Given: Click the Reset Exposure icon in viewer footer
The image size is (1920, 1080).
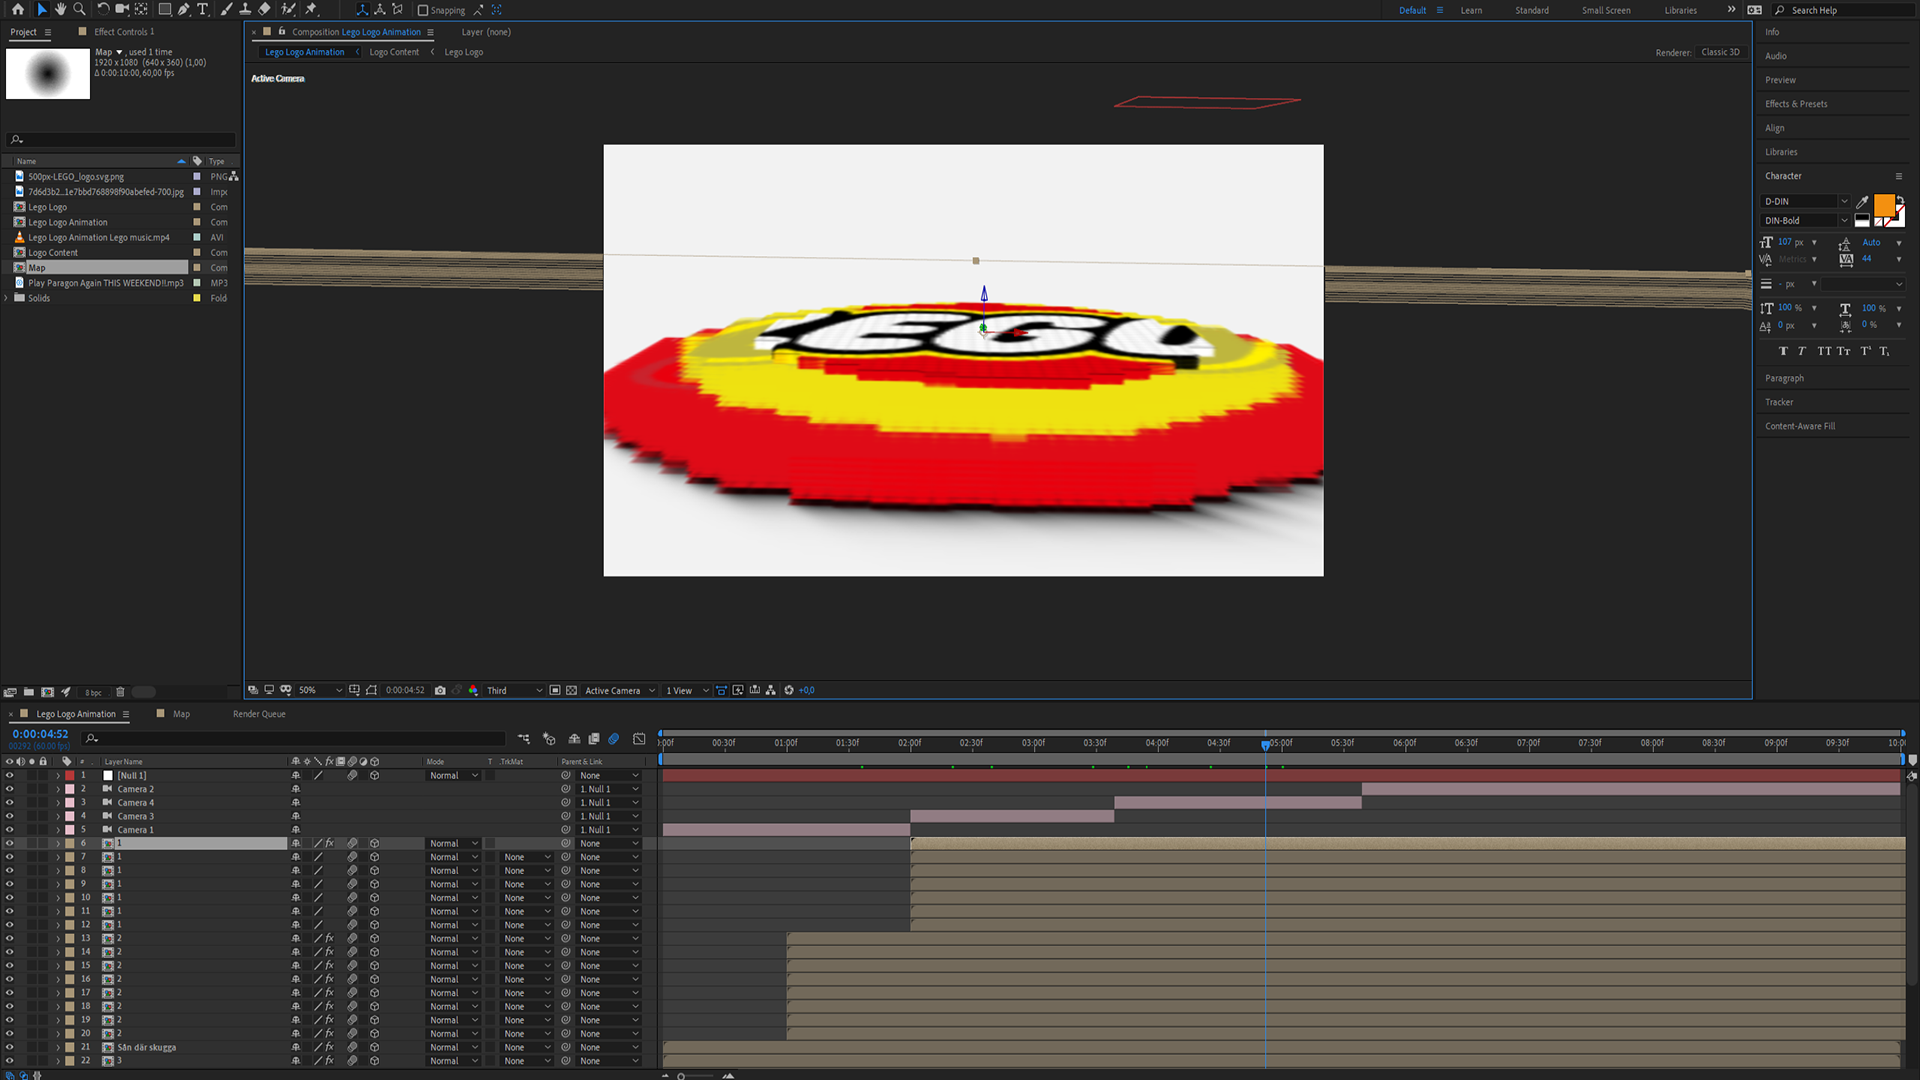Looking at the screenshot, I should click(x=789, y=690).
